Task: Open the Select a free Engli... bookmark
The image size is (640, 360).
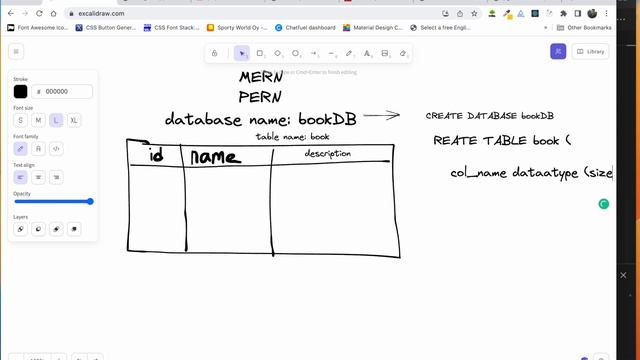Action: pos(441,28)
